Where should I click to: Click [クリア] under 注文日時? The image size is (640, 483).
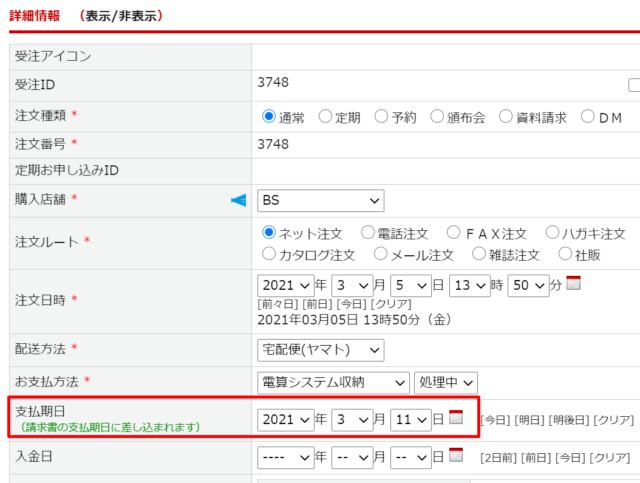pyautogui.click(x=391, y=304)
